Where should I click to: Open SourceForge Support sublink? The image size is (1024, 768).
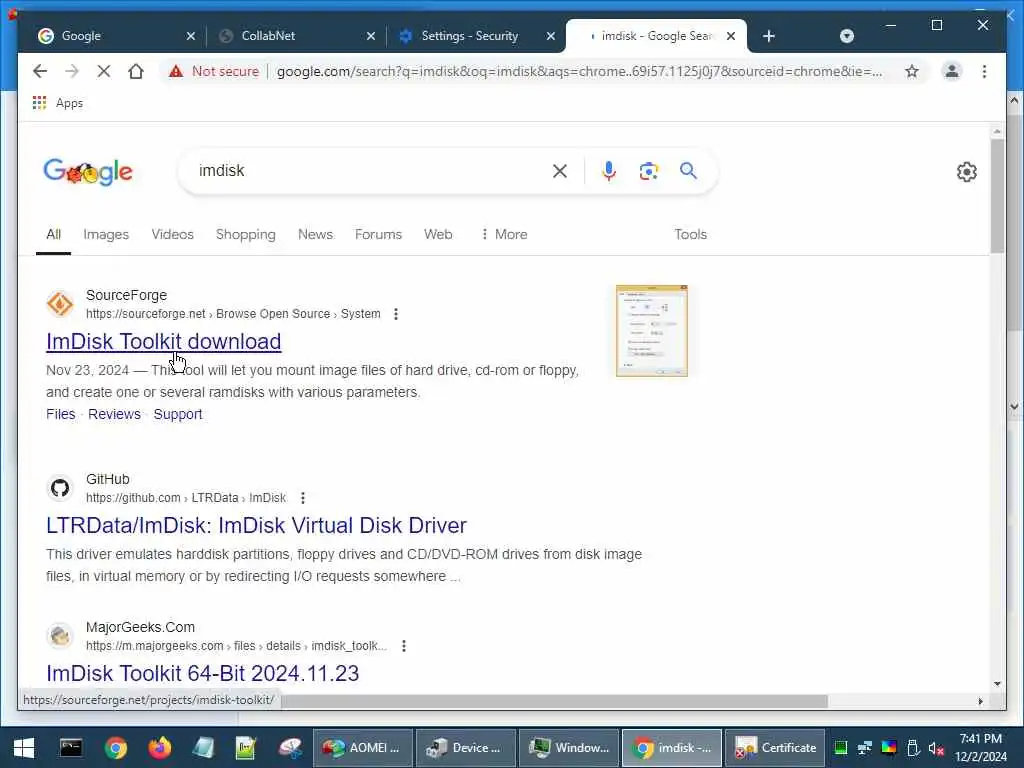click(178, 414)
